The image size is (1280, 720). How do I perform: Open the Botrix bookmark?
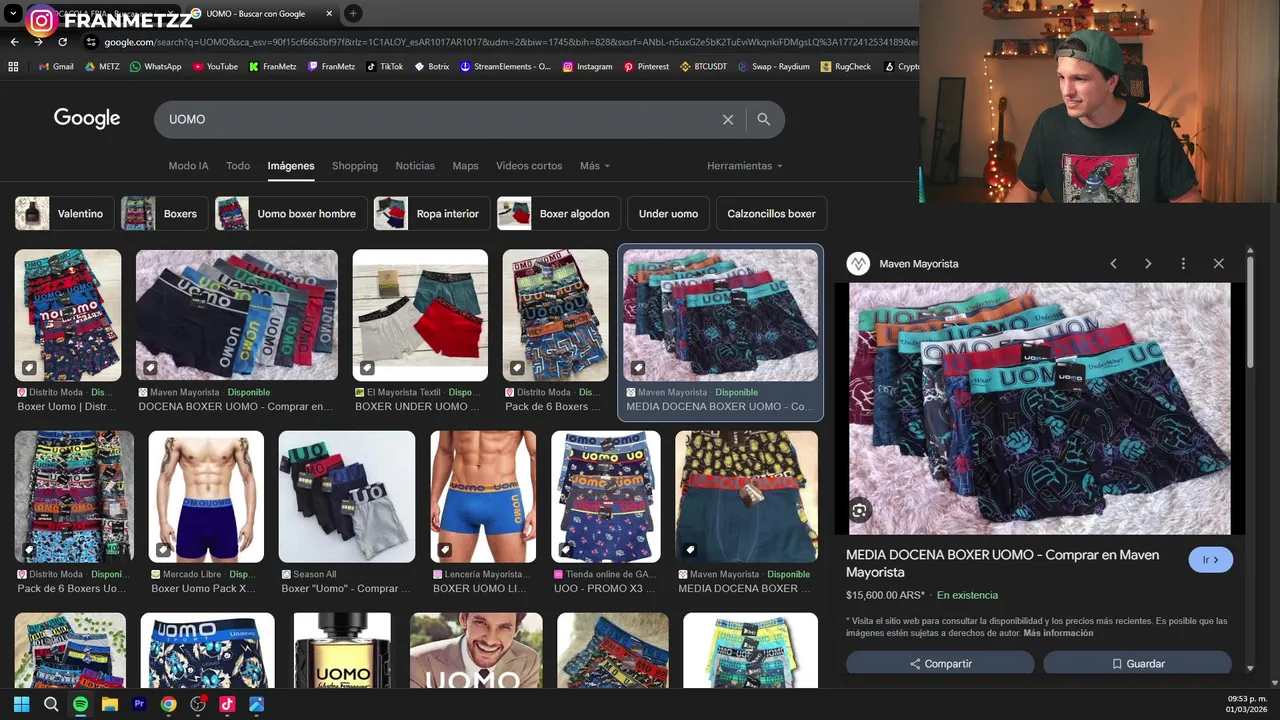[x=432, y=67]
